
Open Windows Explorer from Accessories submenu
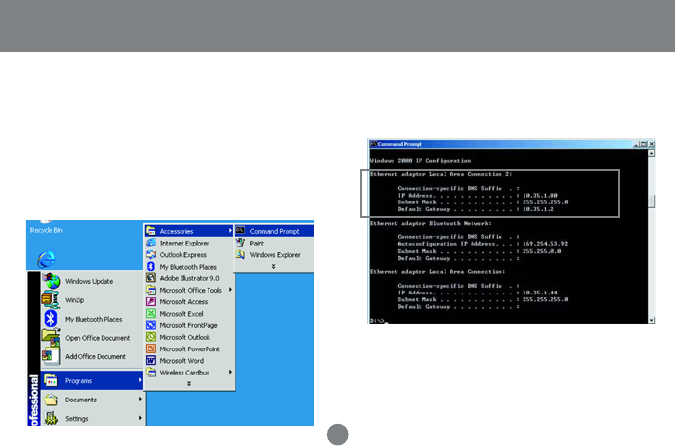coord(274,255)
